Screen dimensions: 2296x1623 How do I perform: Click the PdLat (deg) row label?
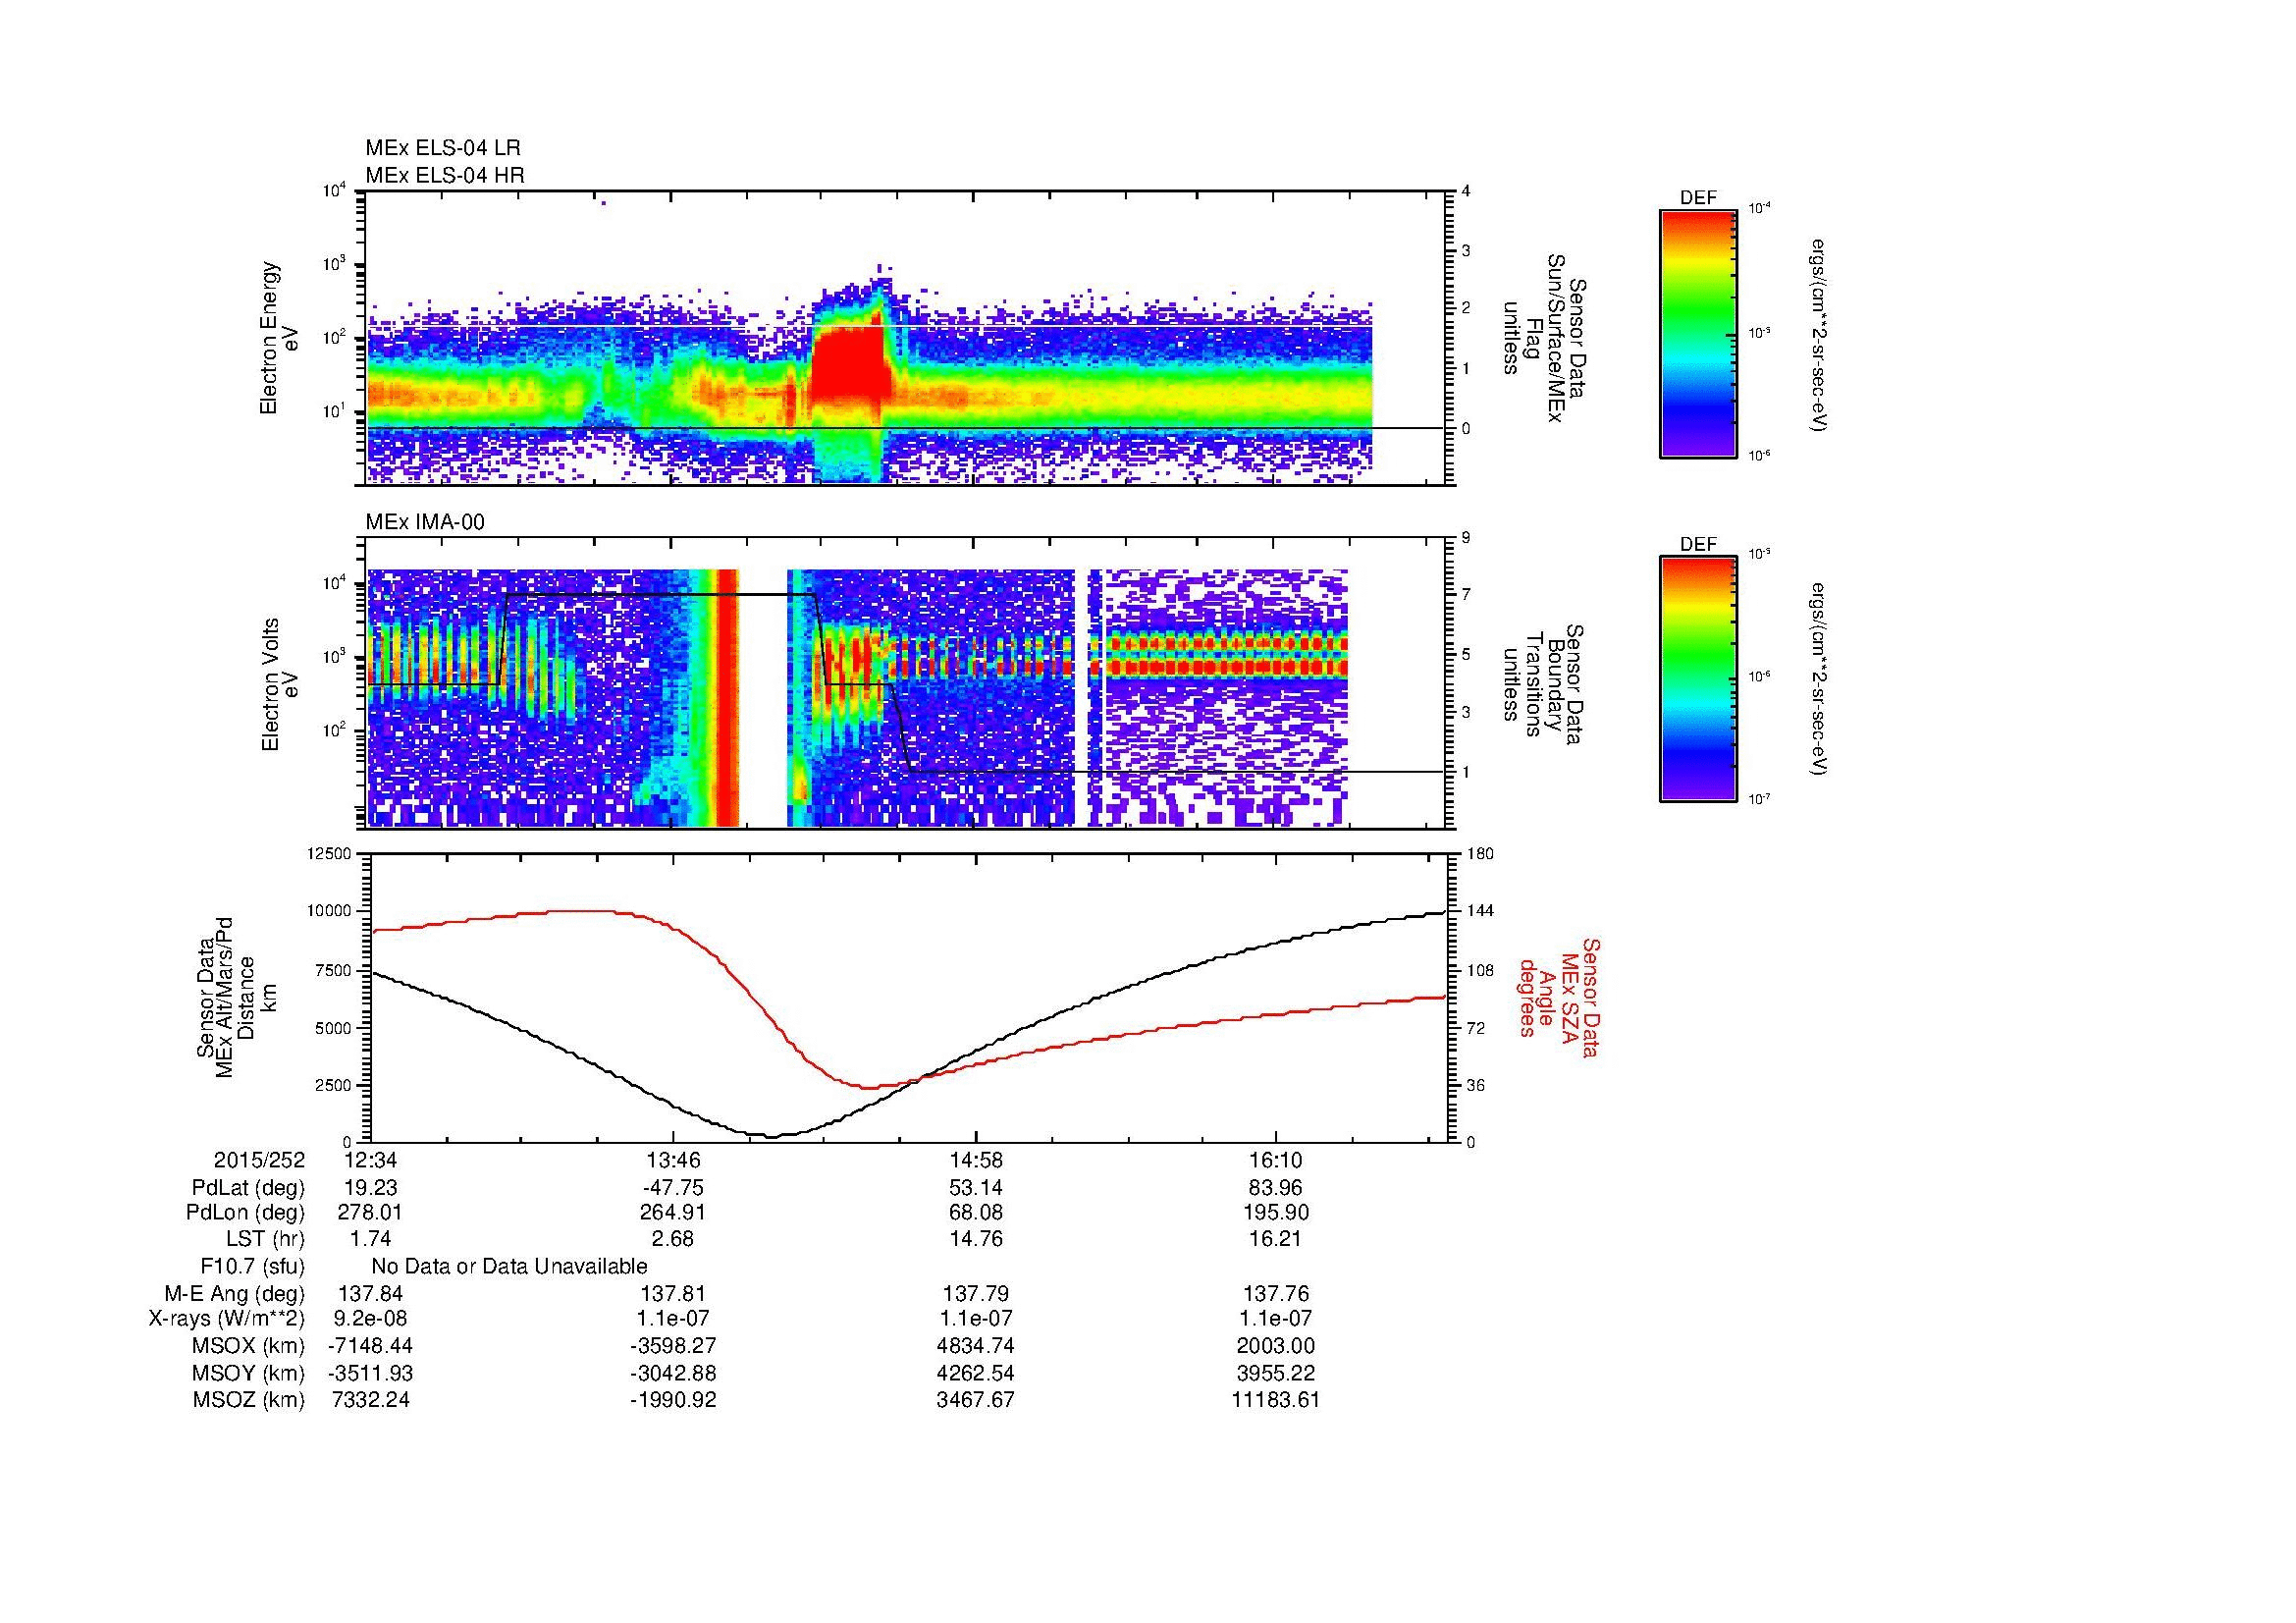point(248,1188)
